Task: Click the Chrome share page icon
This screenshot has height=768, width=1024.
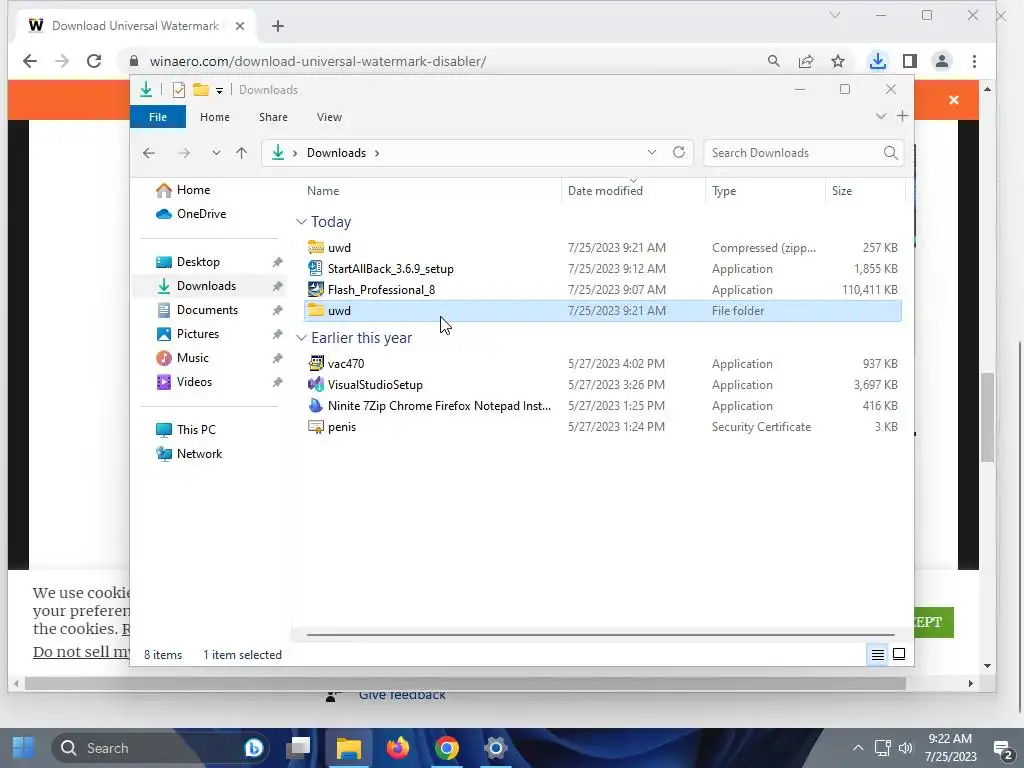Action: [806, 61]
